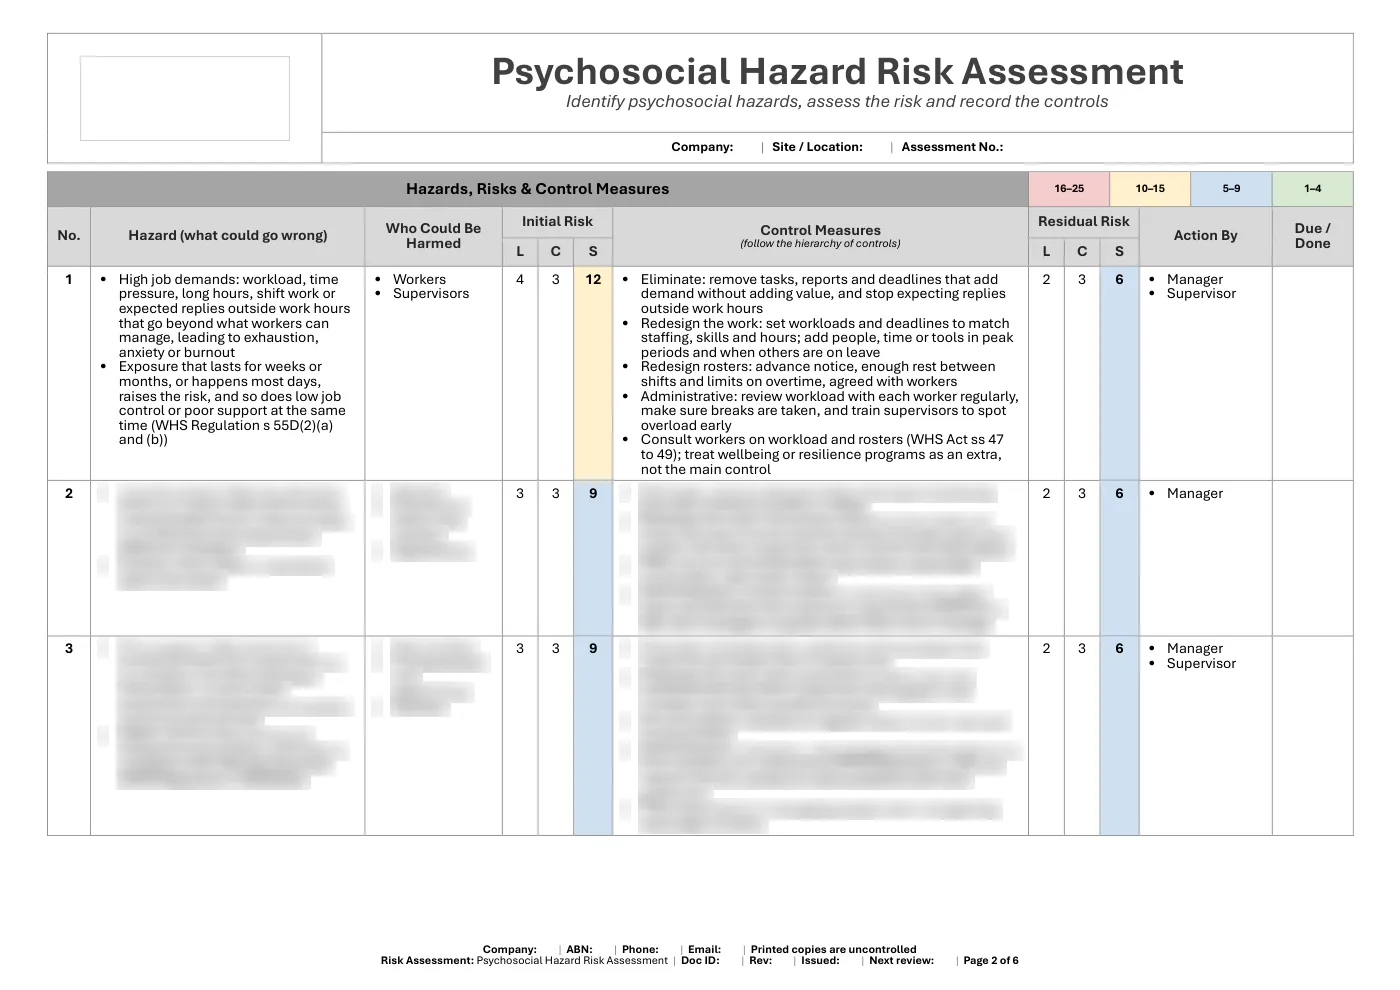Select 'Manager' in row 2's Action By cell

(1195, 494)
